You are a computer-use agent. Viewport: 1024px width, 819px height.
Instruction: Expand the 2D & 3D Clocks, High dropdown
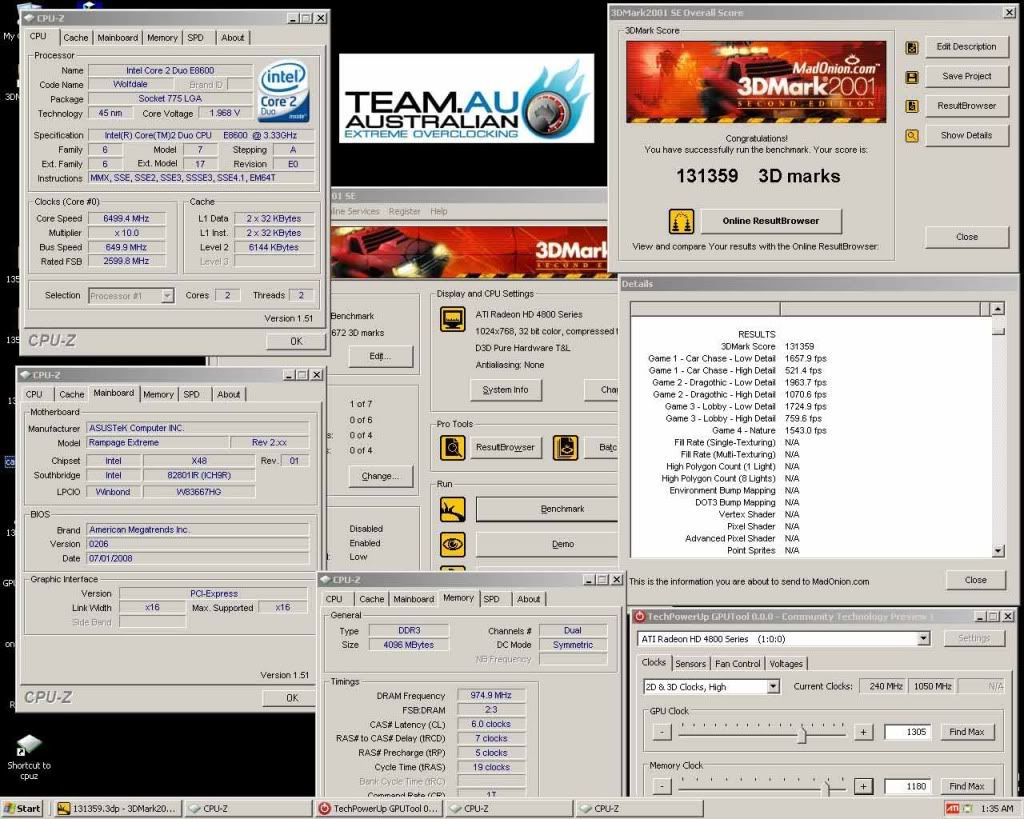(x=772, y=687)
